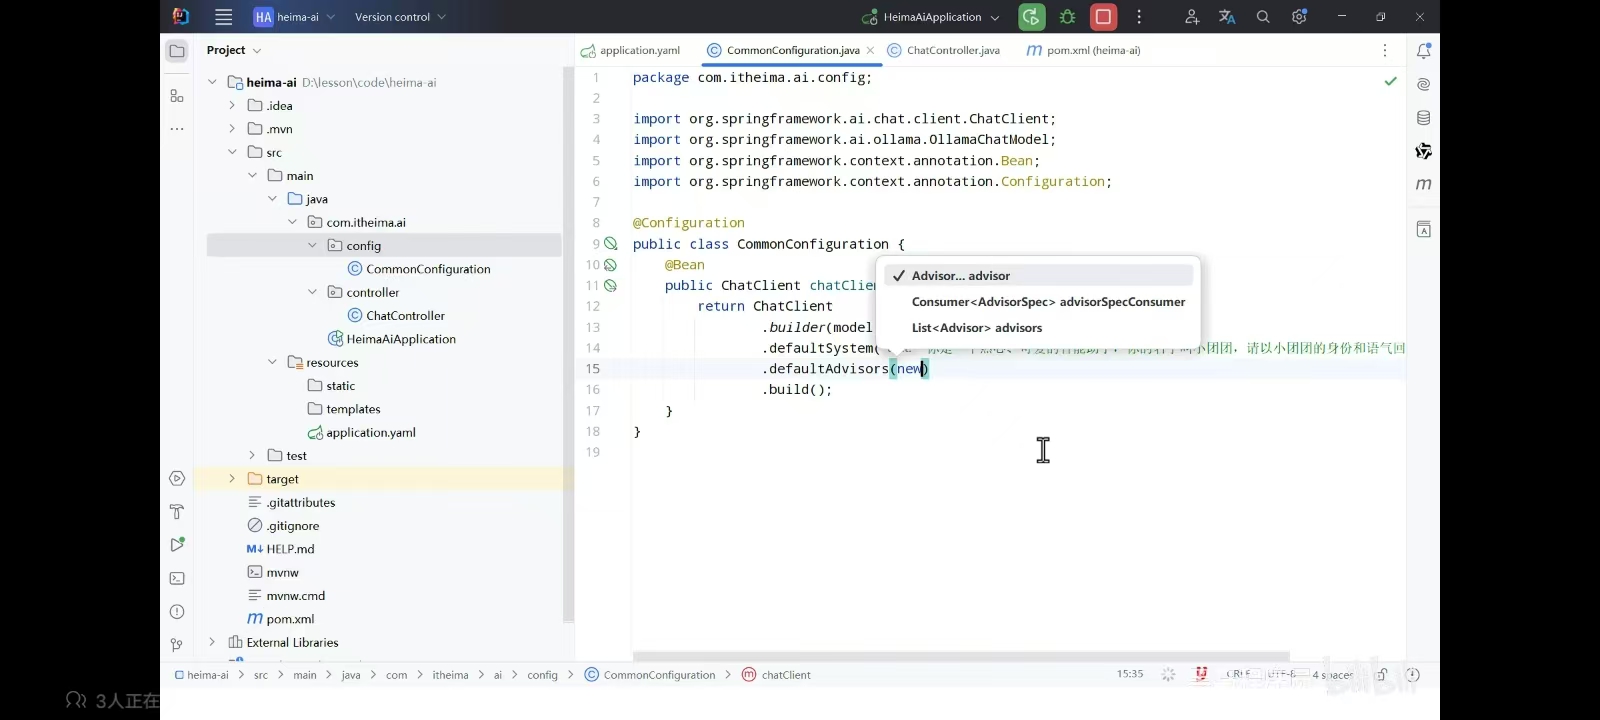Open the main hamburger menu
This screenshot has height=720, width=1600.
tap(224, 17)
